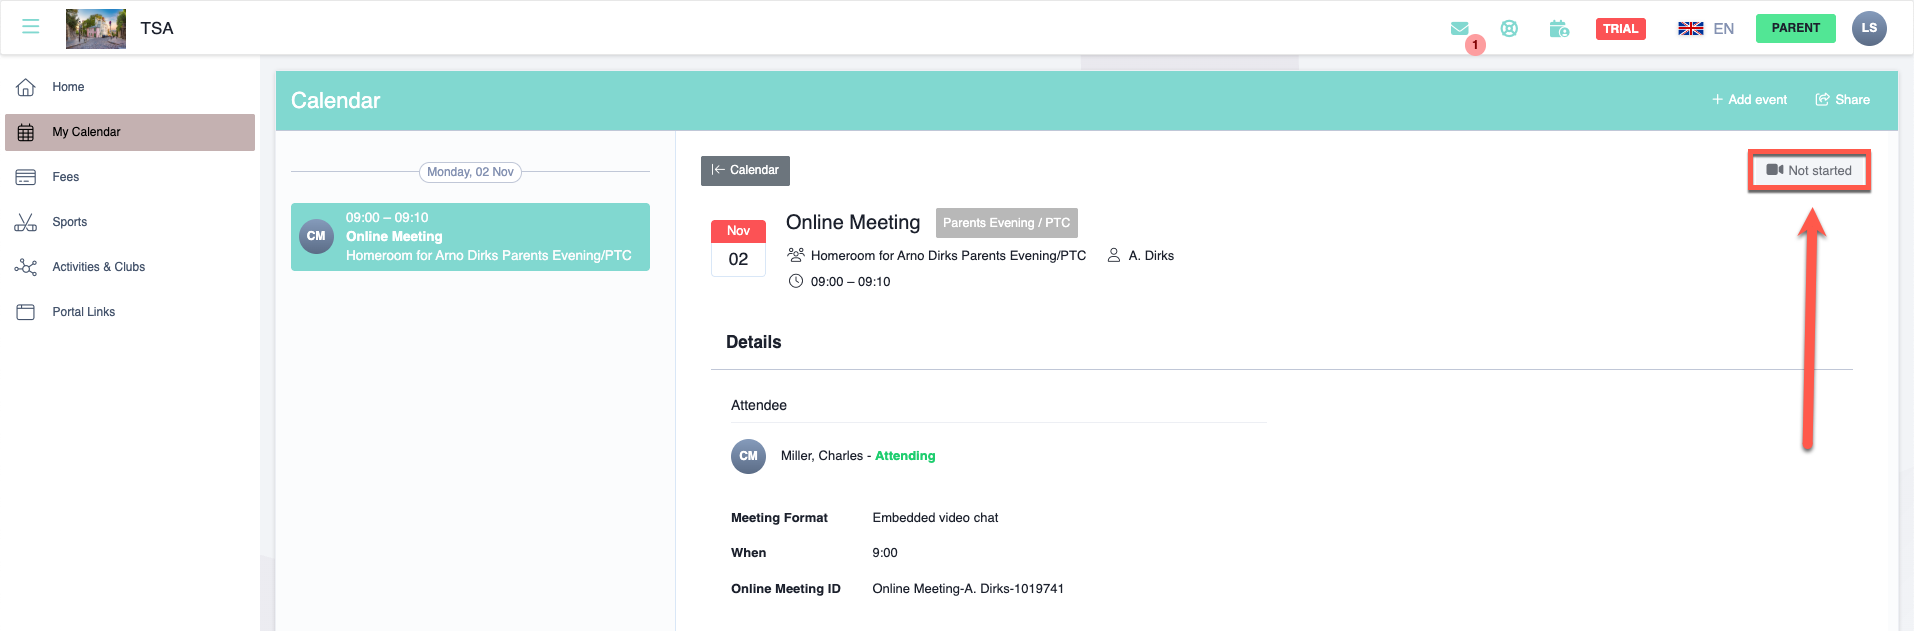Open the LS user avatar menu
Screen dimensions: 1914x631
(x=1868, y=28)
